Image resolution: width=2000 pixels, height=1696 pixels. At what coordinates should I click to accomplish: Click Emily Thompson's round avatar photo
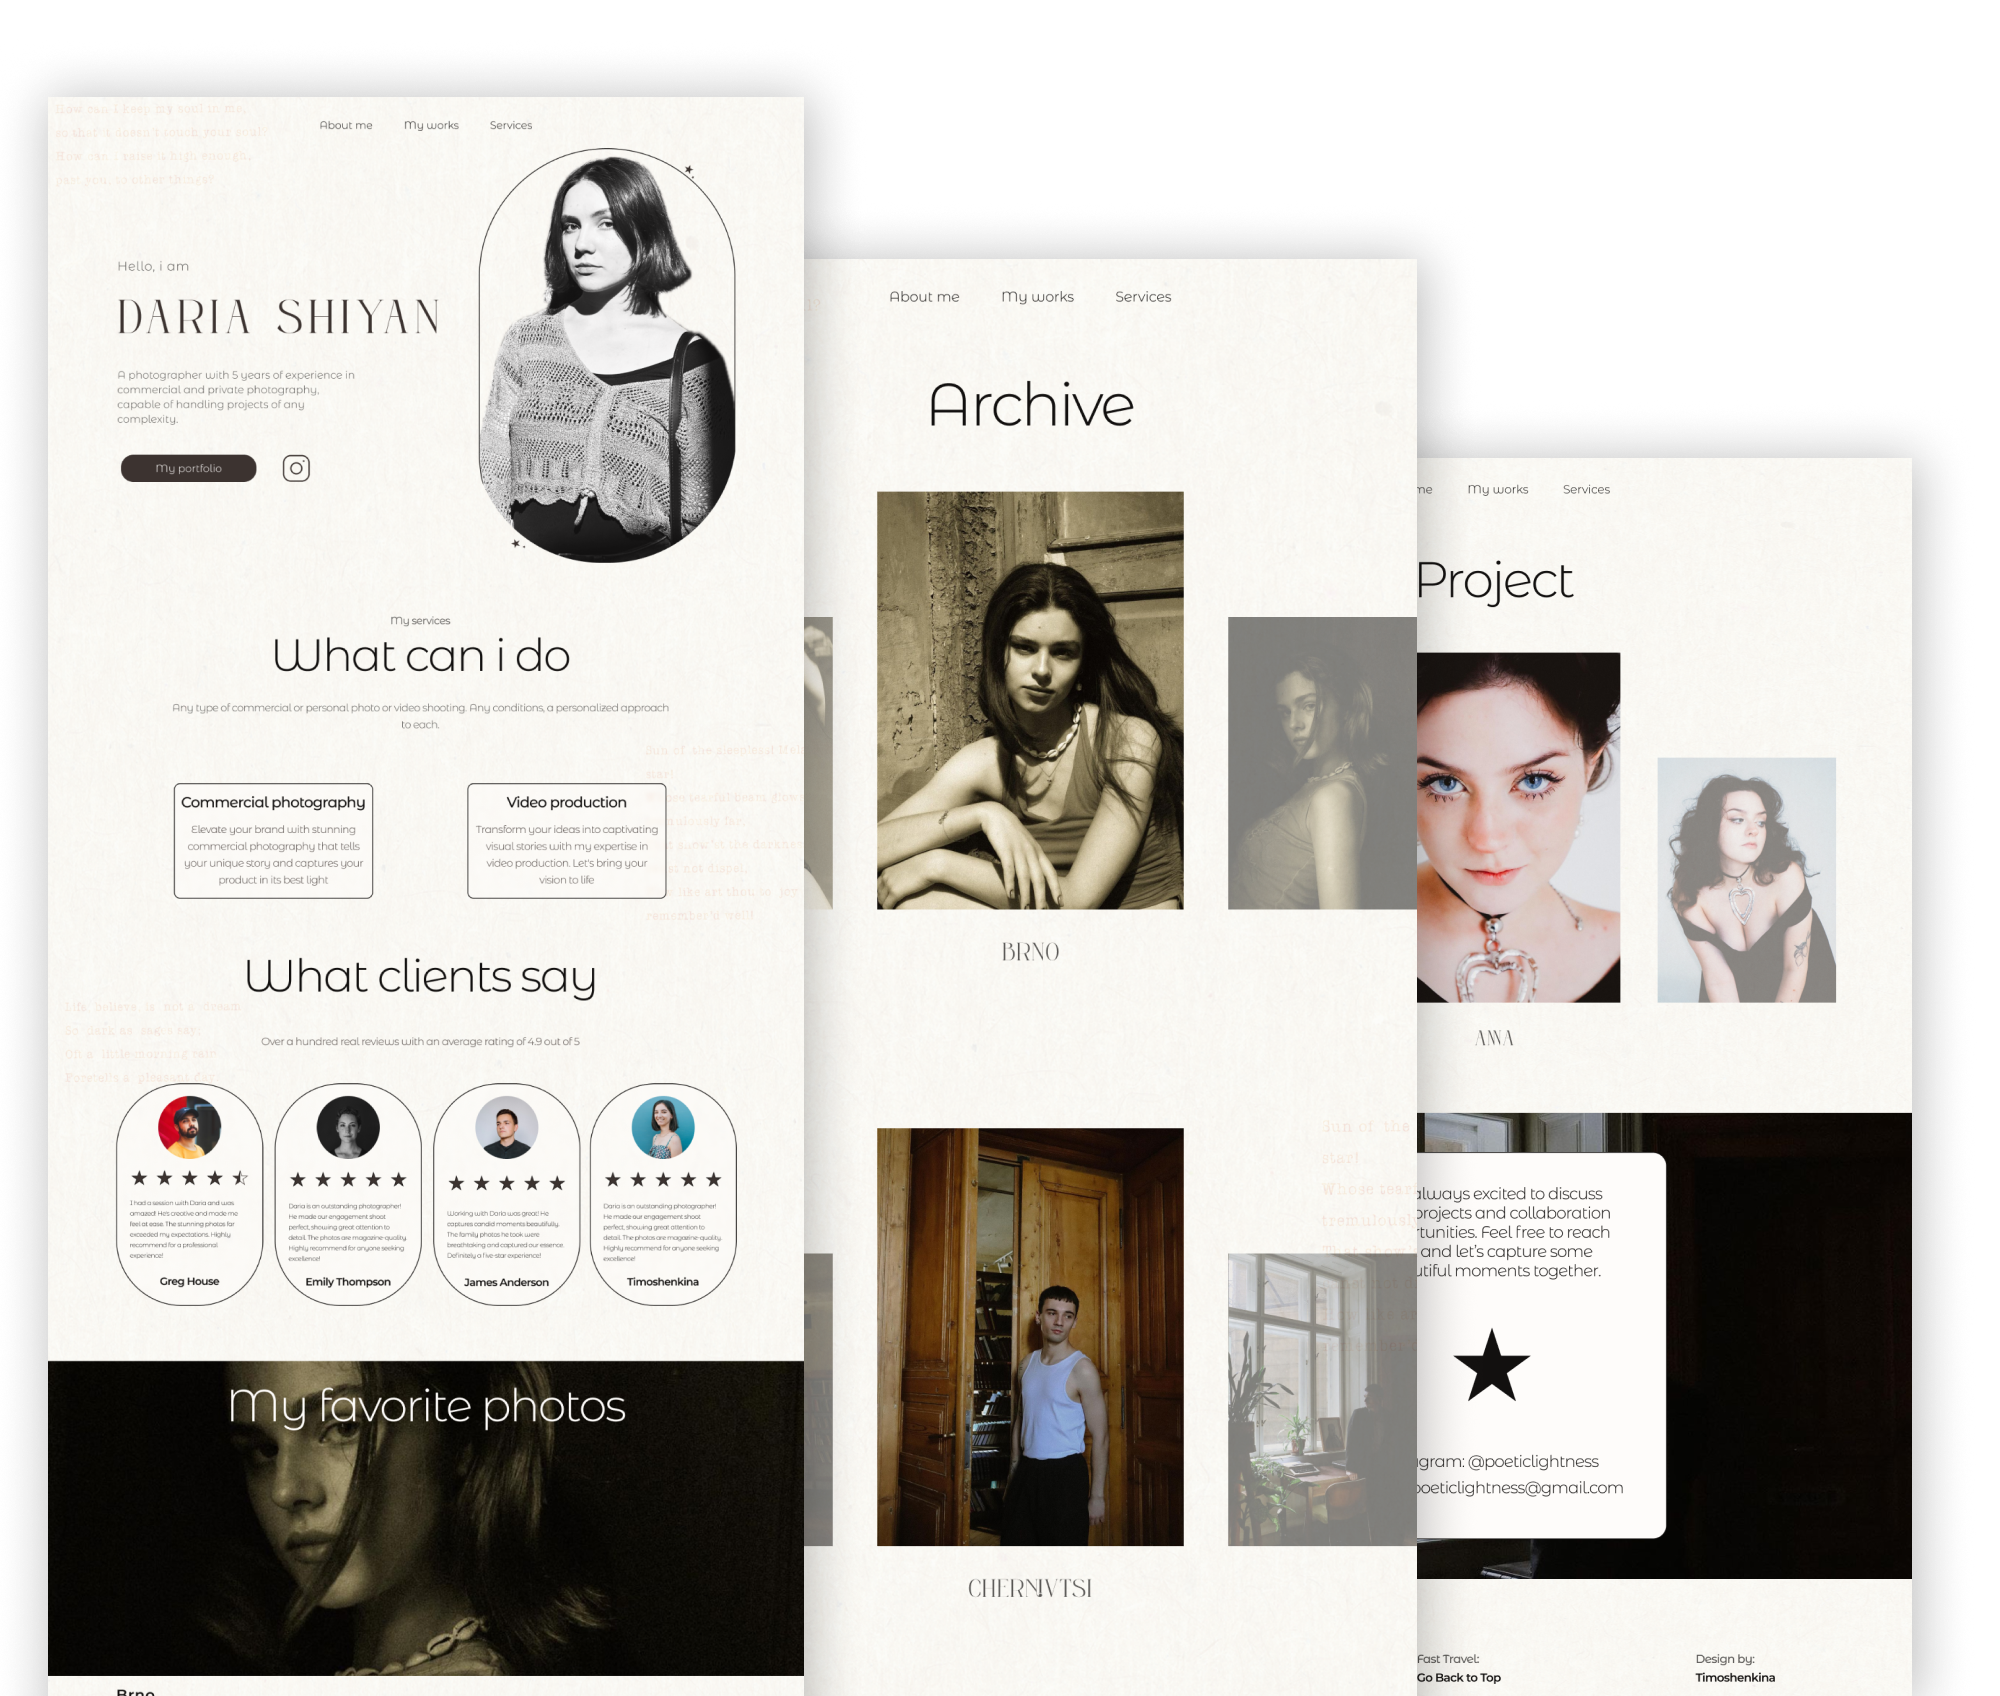coord(348,1127)
